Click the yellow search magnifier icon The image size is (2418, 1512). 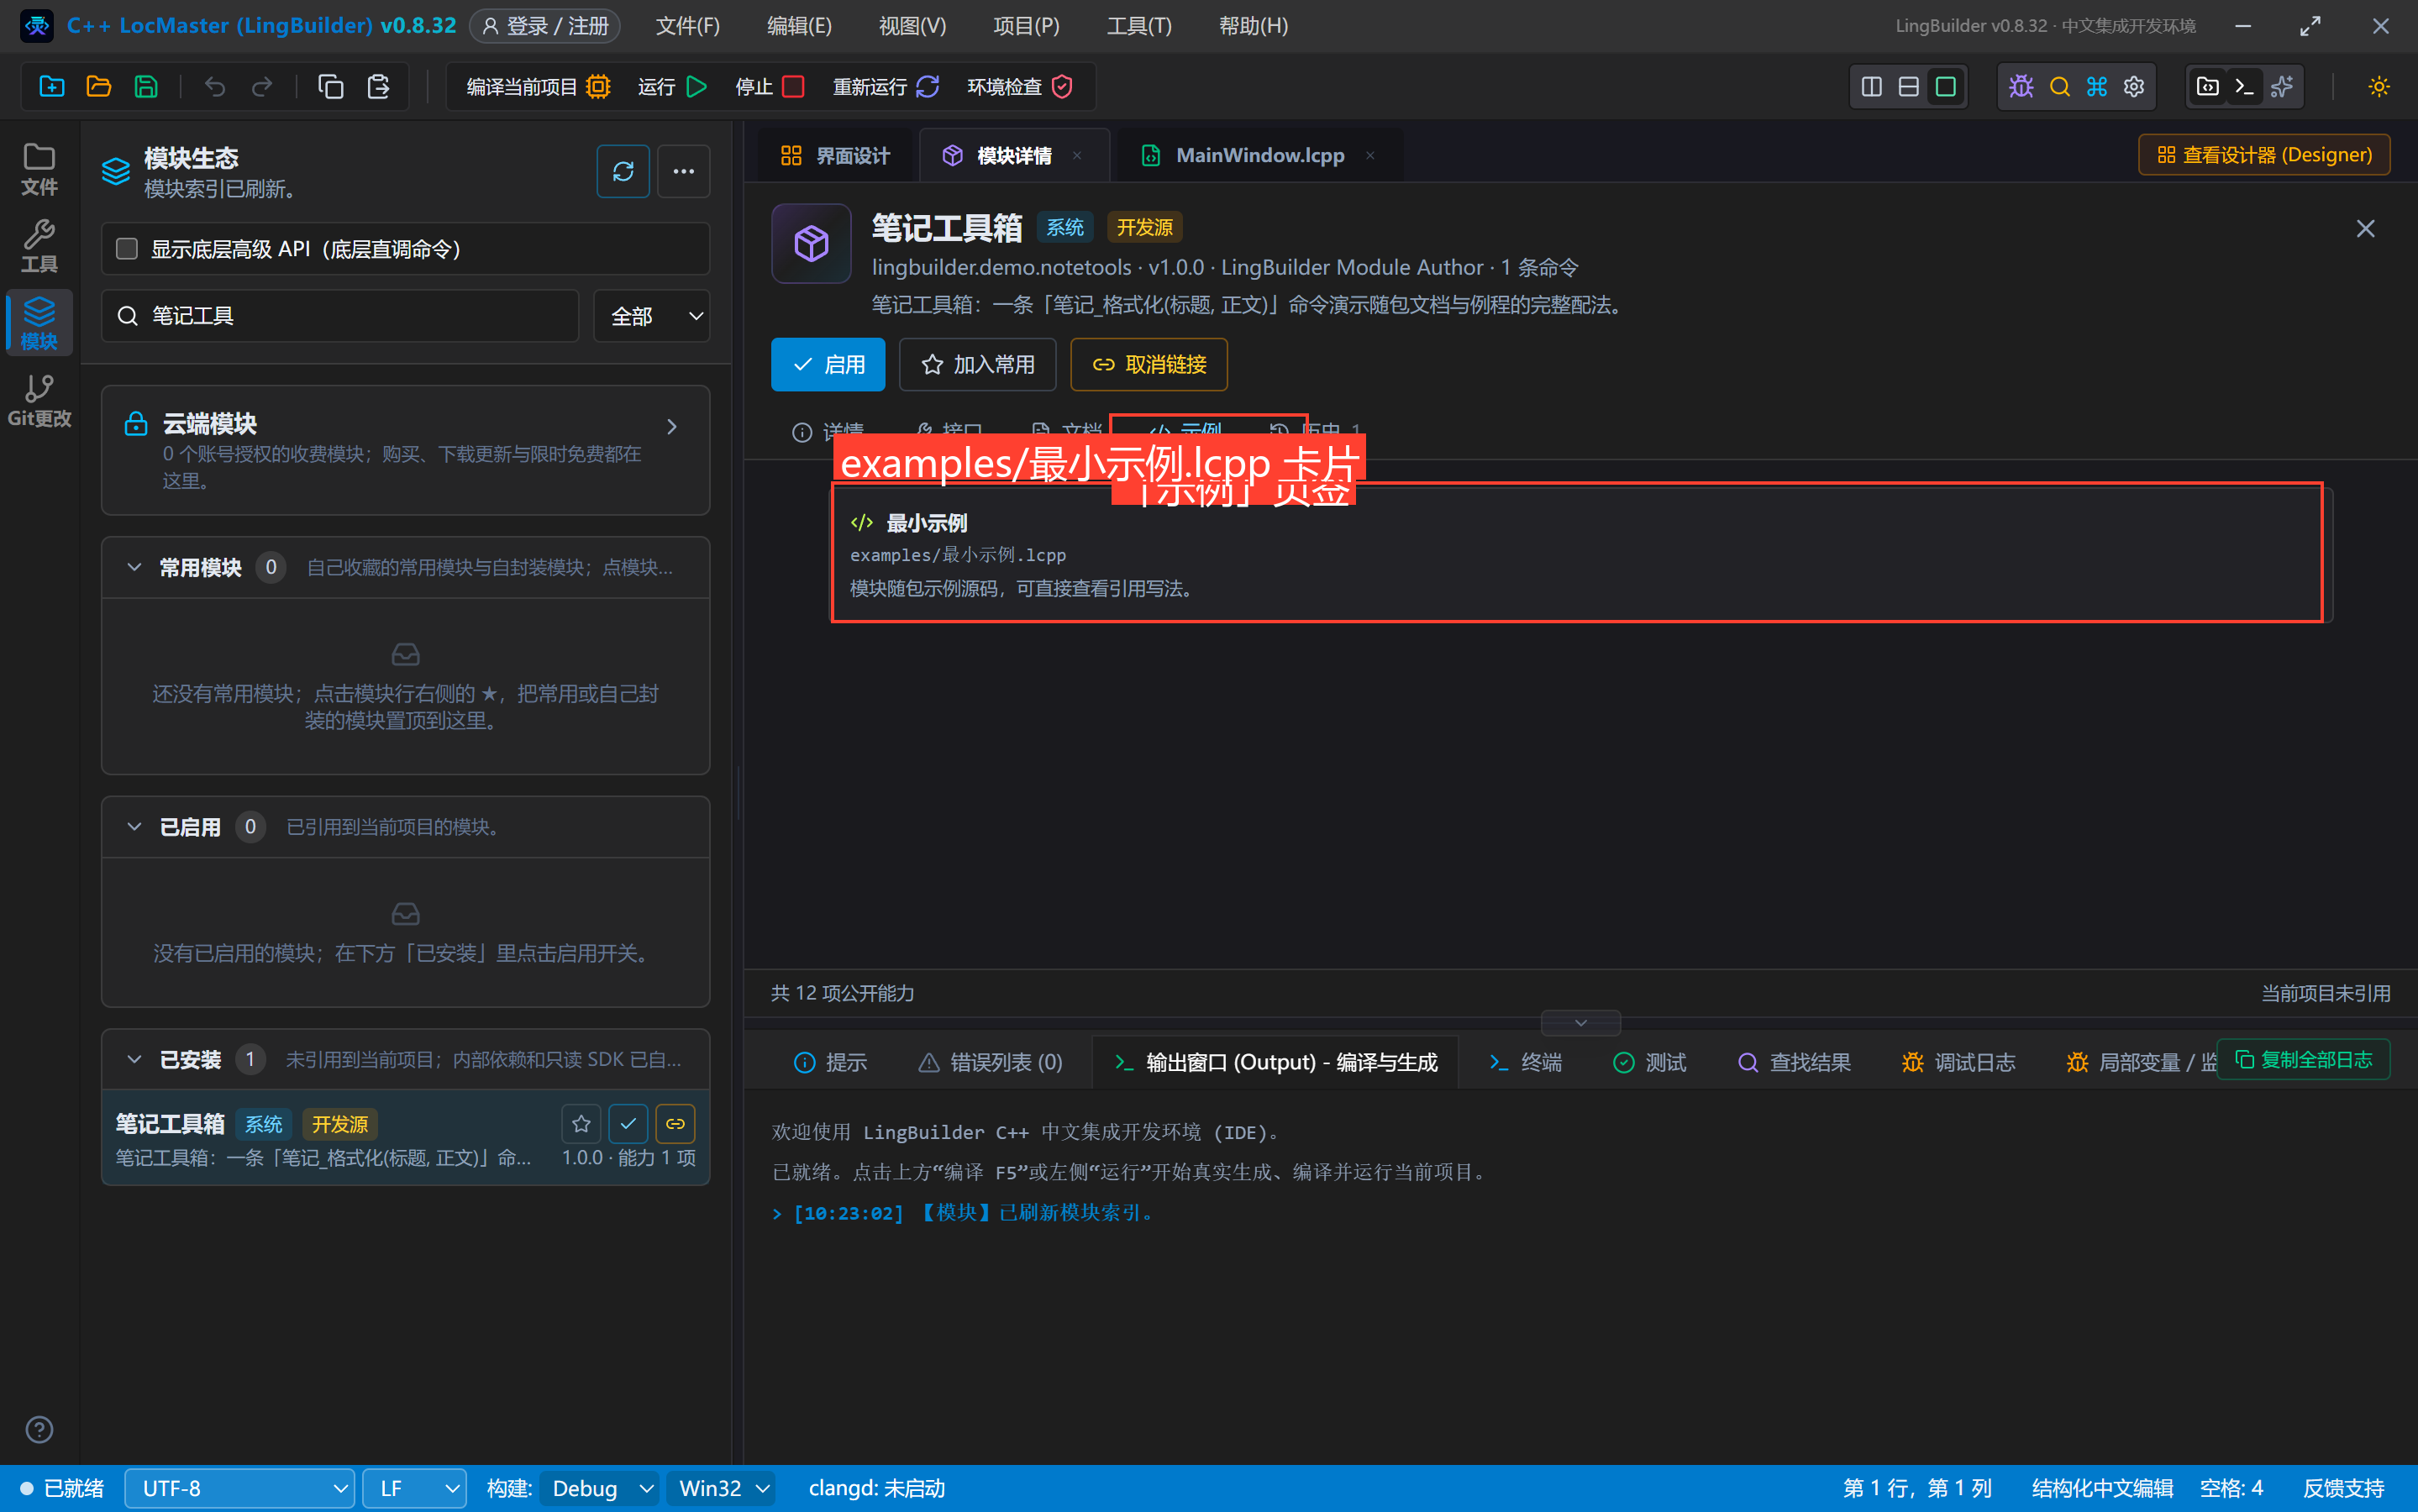[x=2059, y=87]
